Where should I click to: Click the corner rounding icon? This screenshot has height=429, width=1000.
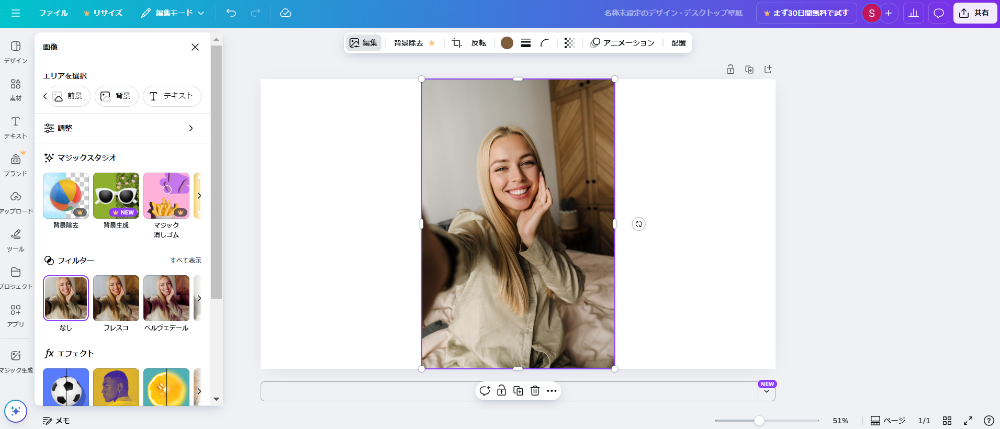545,43
